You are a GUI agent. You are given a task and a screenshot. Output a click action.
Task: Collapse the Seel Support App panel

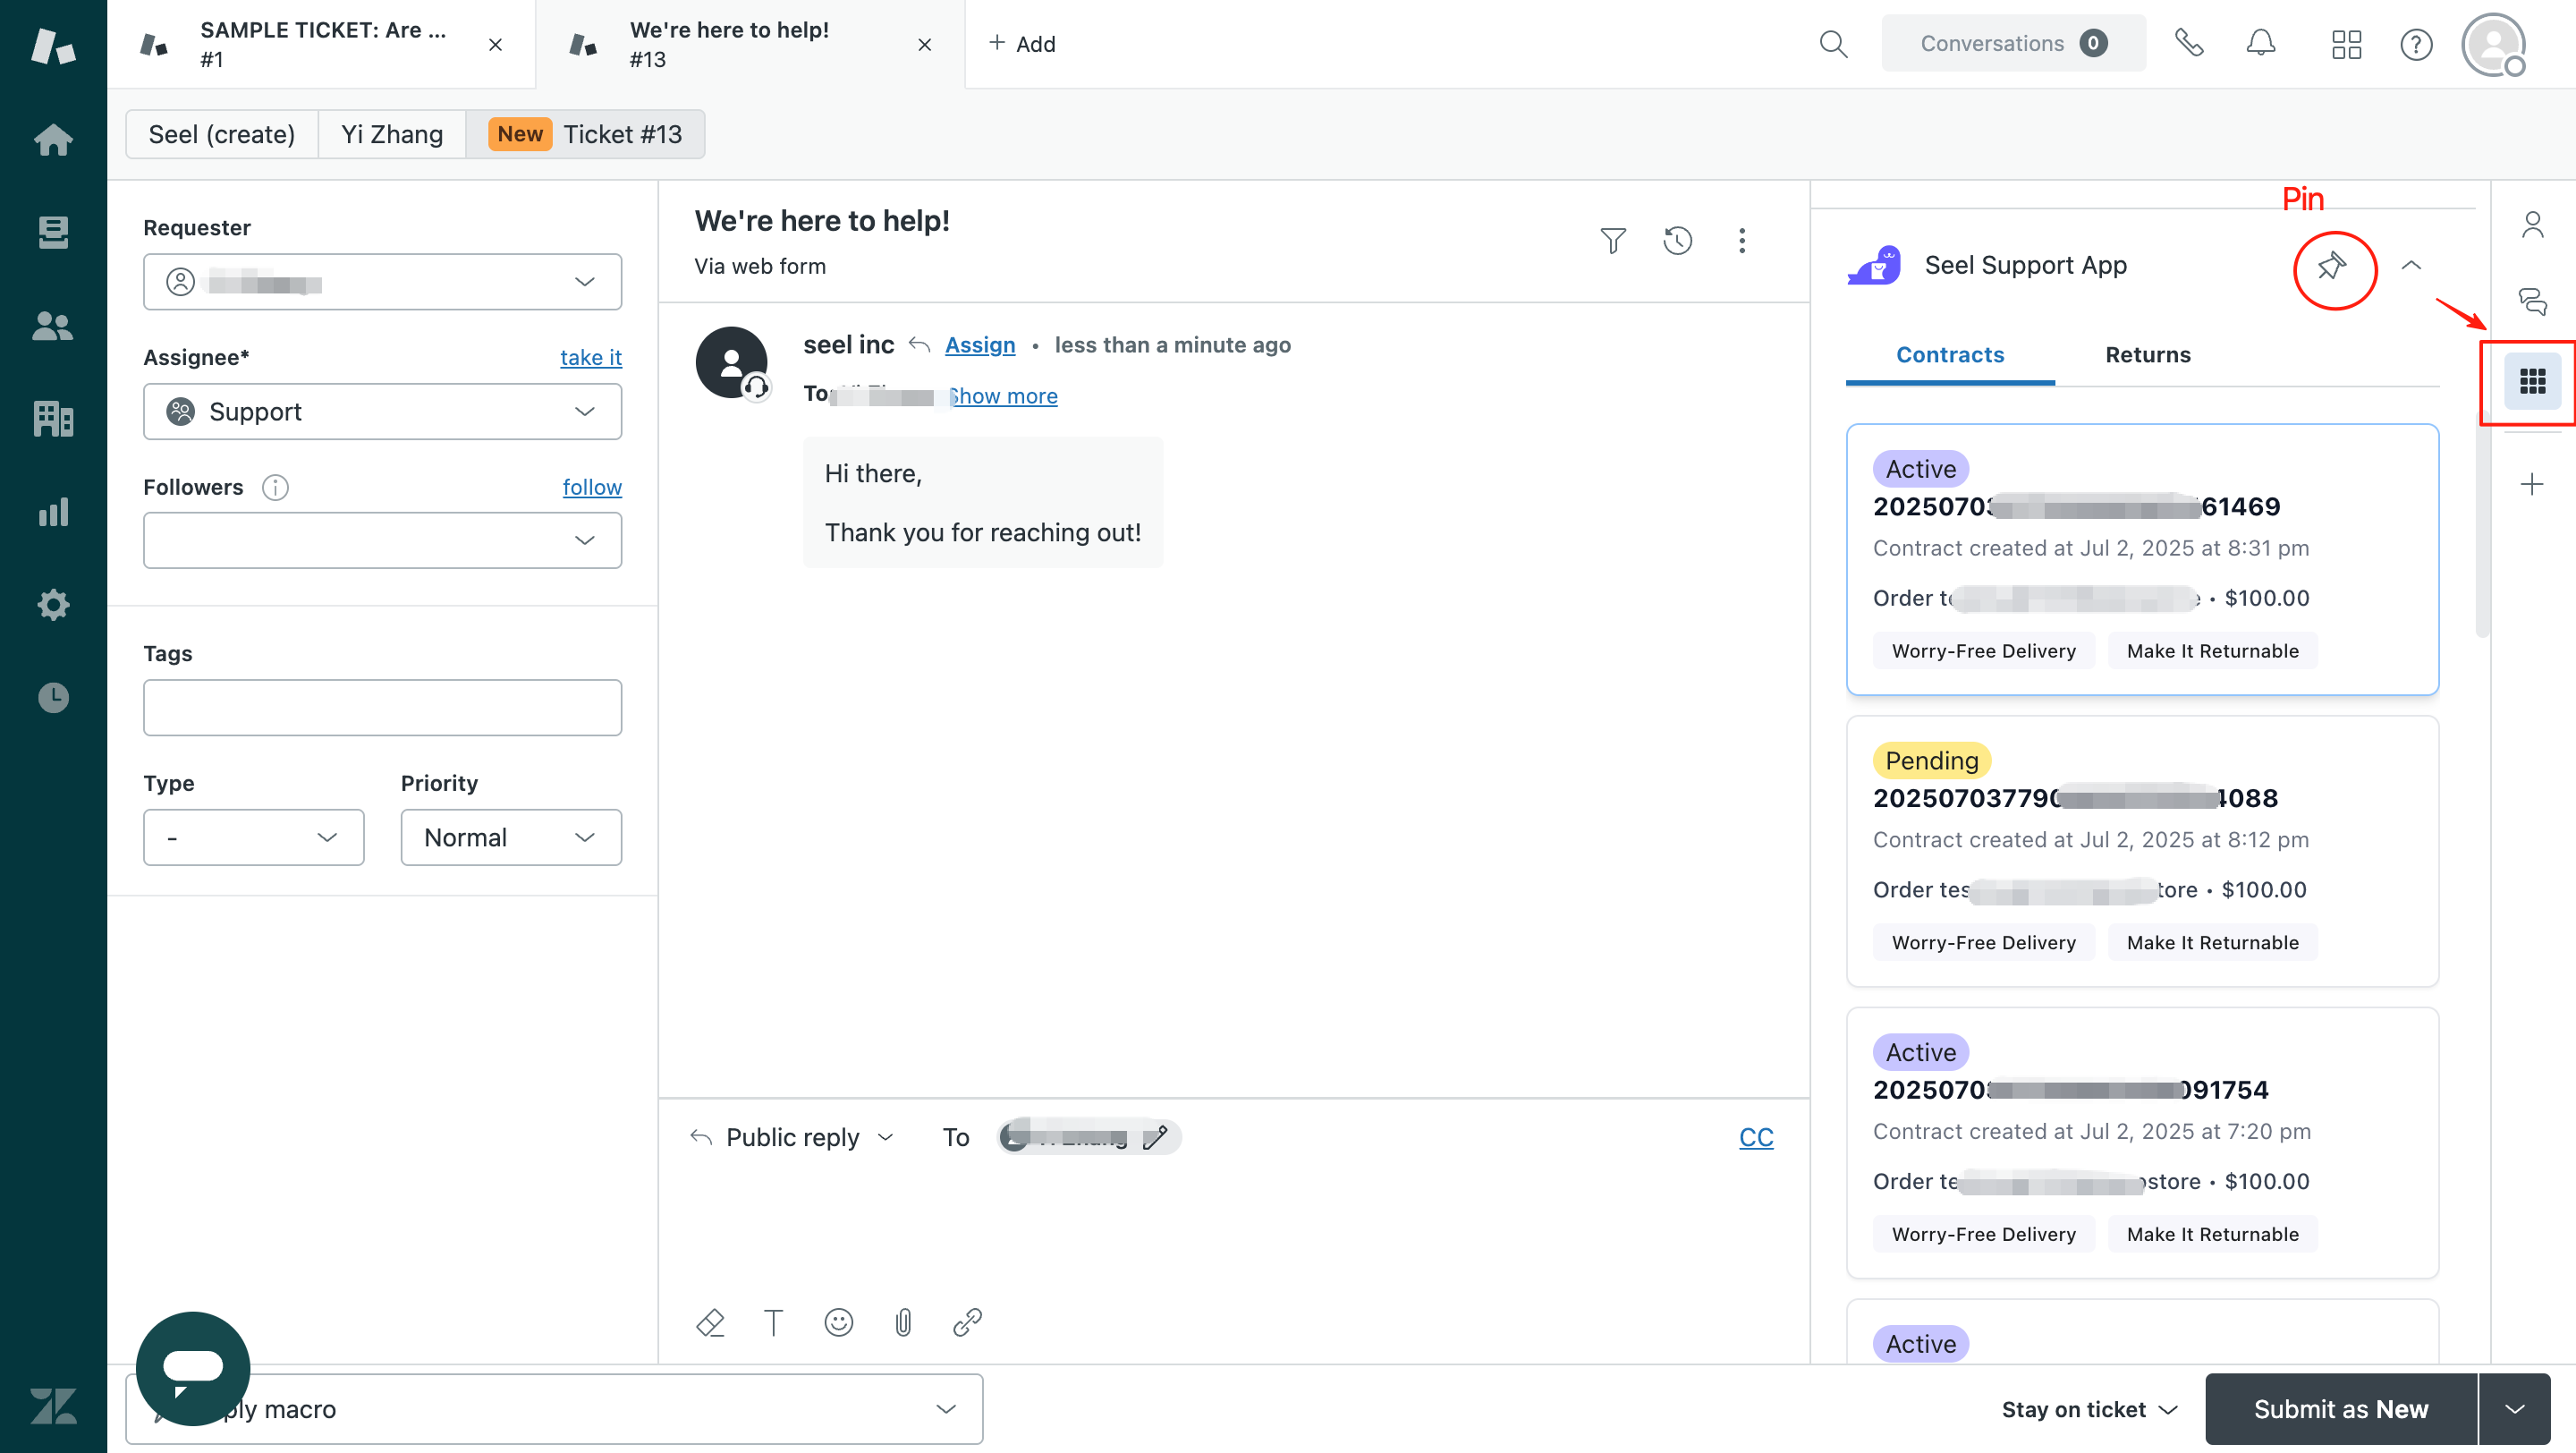point(2411,266)
